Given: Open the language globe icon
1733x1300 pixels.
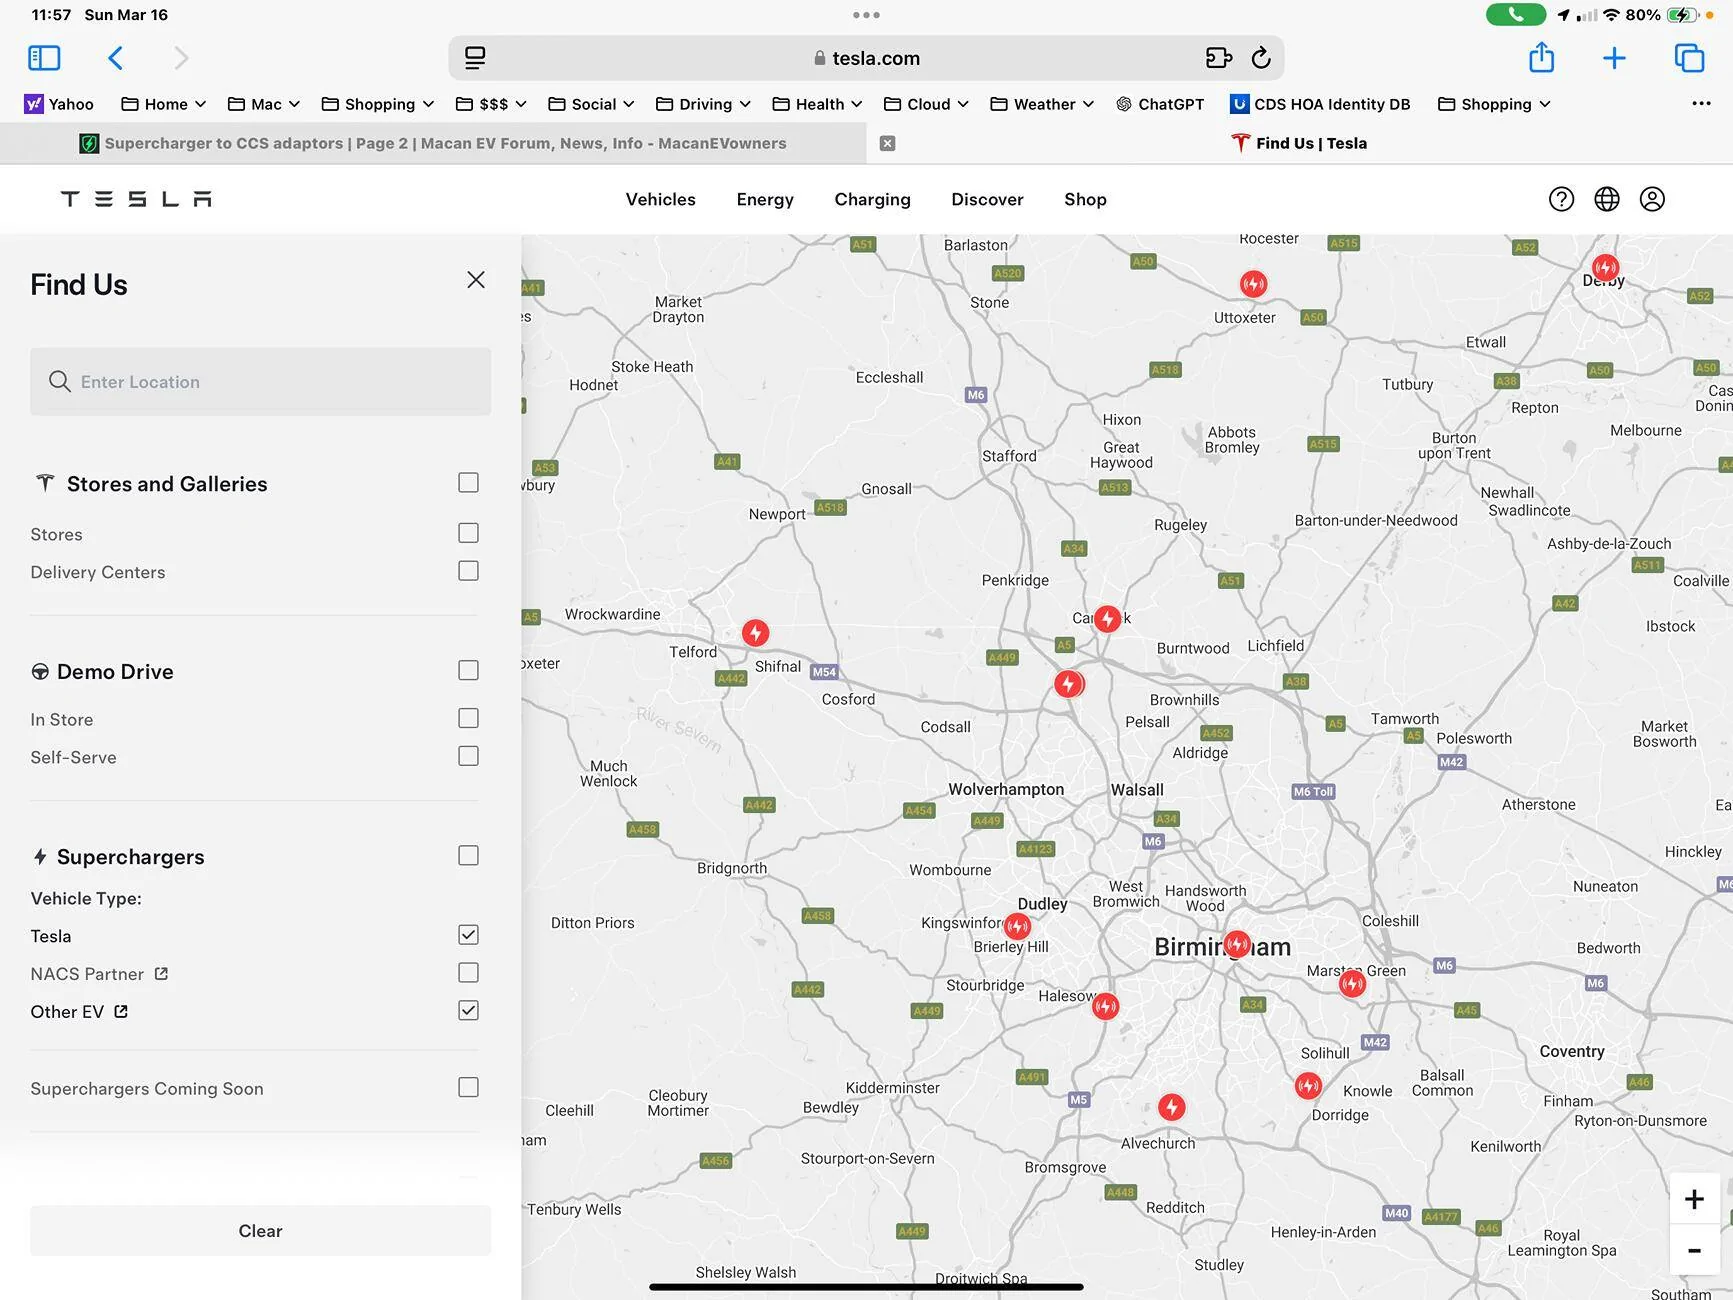Looking at the screenshot, I should [1606, 199].
